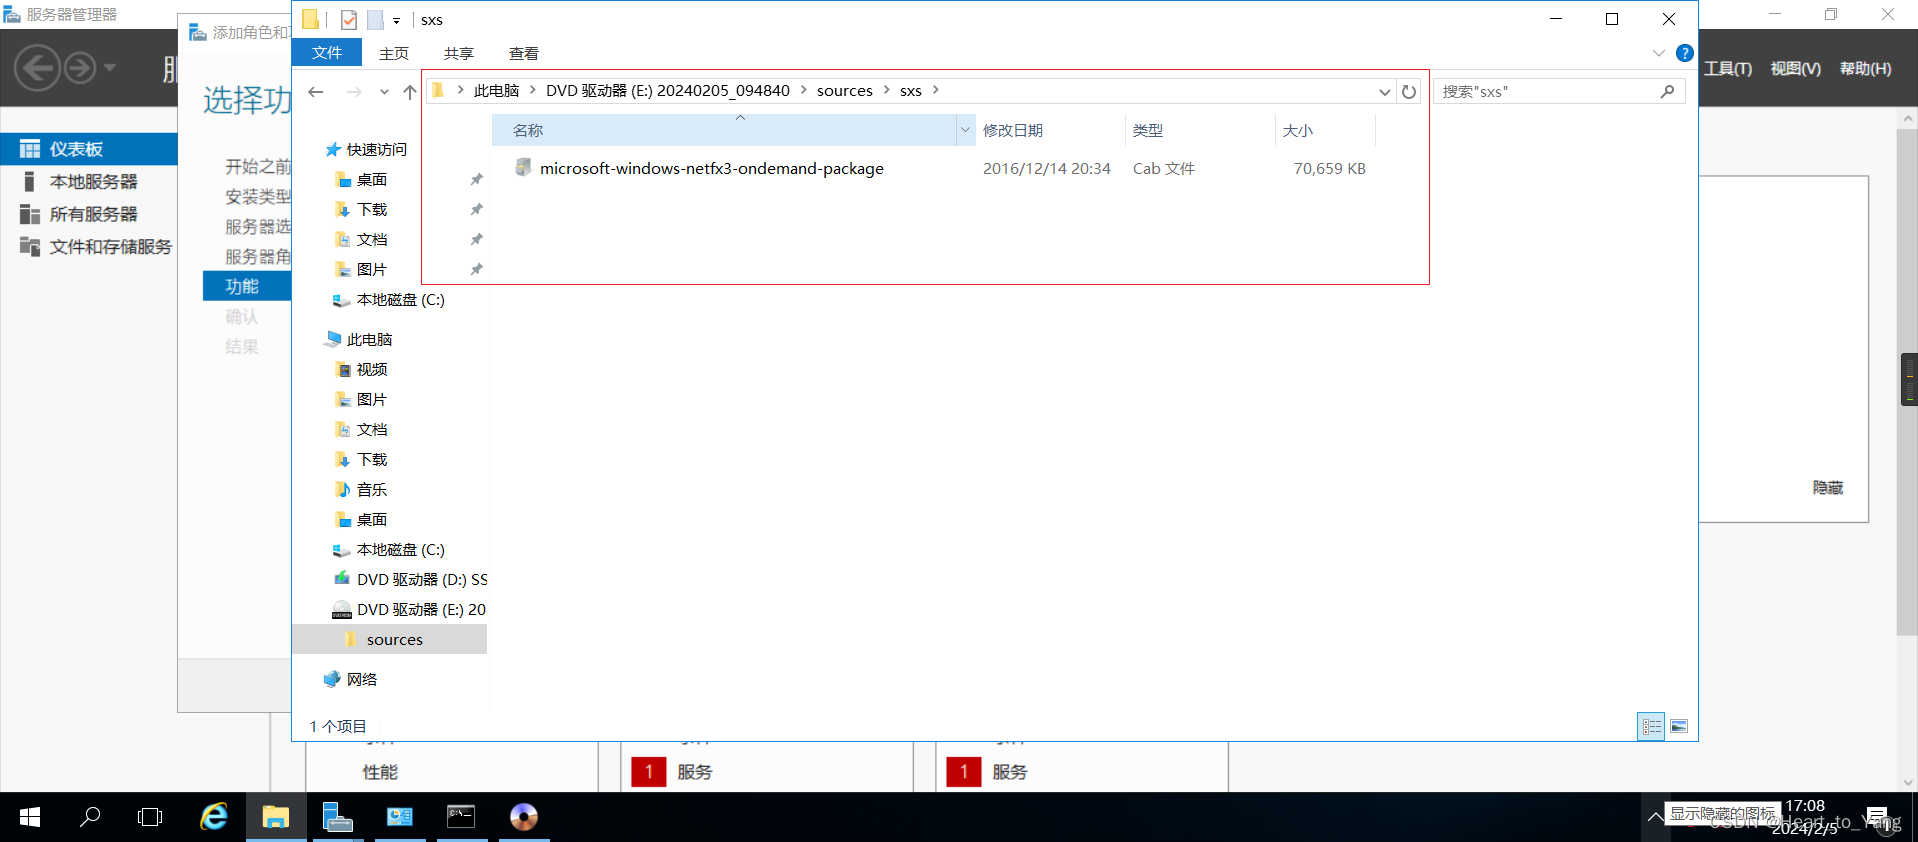The image size is (1918, 842).
Task: Open the 文件 ribbon tab
Action: (x=327, y=53)
